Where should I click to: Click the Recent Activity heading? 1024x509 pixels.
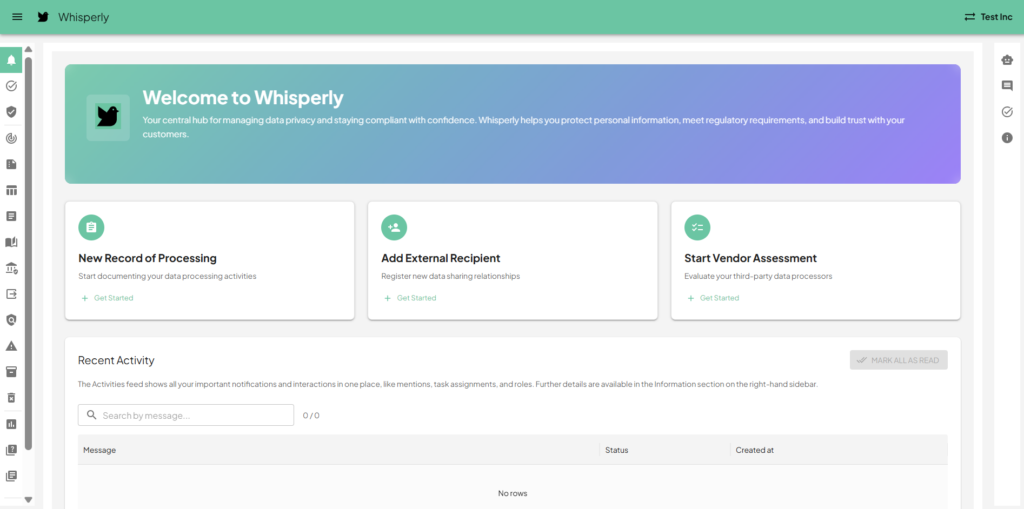click(116, 360)
